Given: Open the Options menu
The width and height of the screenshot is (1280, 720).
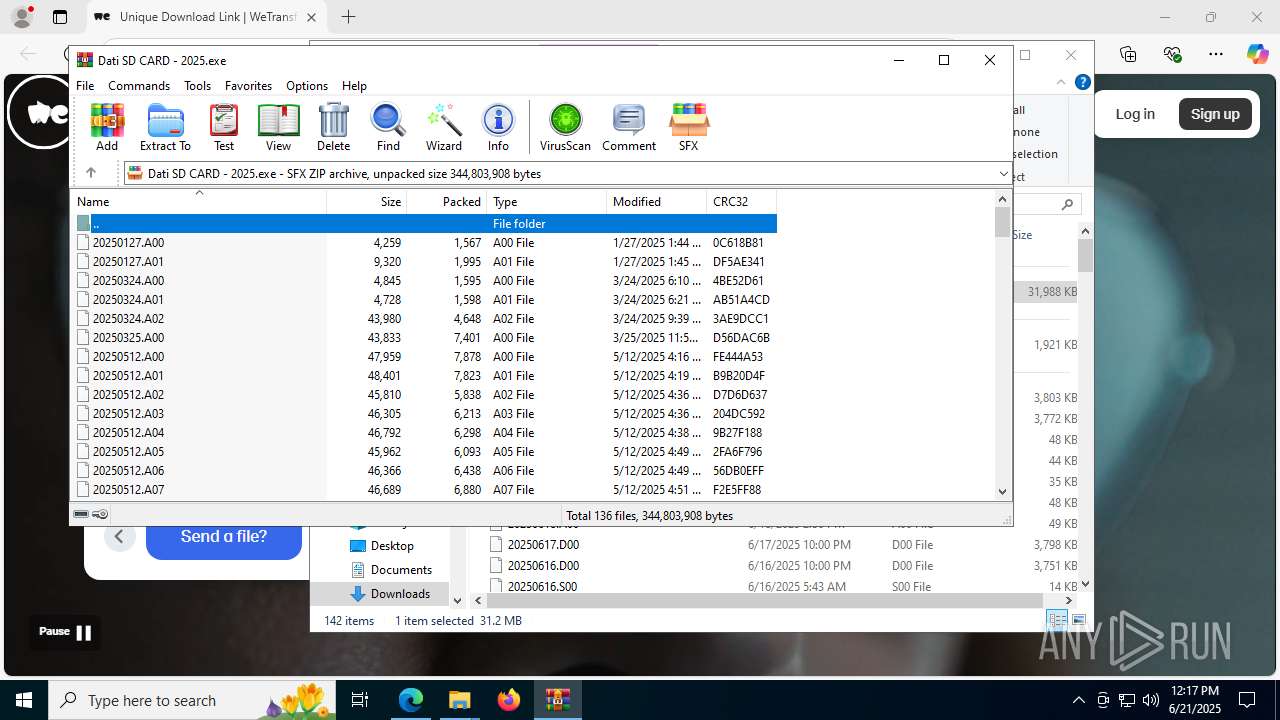Looking at the screenshot, I should 307,86.
